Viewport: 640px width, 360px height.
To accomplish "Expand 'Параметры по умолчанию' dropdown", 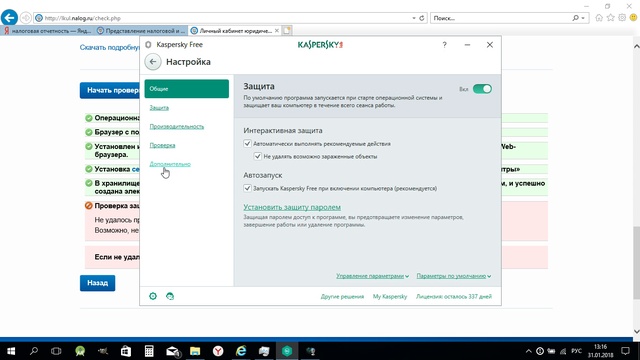I will click(454, 276).
